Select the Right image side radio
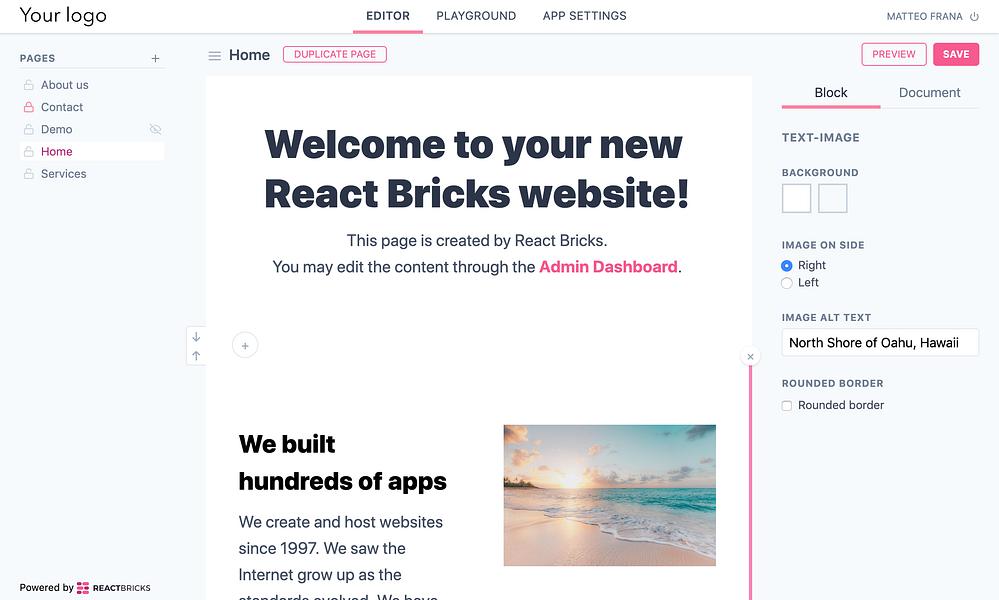The image size is (999, 600). coord(787,266)
